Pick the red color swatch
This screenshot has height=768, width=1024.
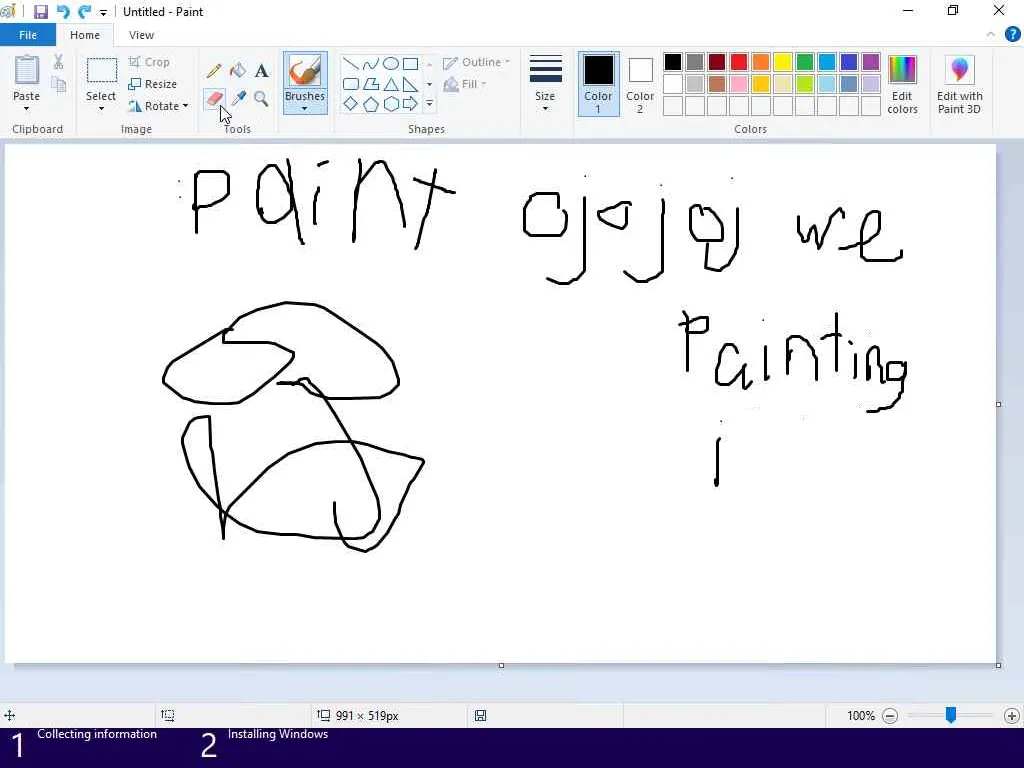(739, 62)
